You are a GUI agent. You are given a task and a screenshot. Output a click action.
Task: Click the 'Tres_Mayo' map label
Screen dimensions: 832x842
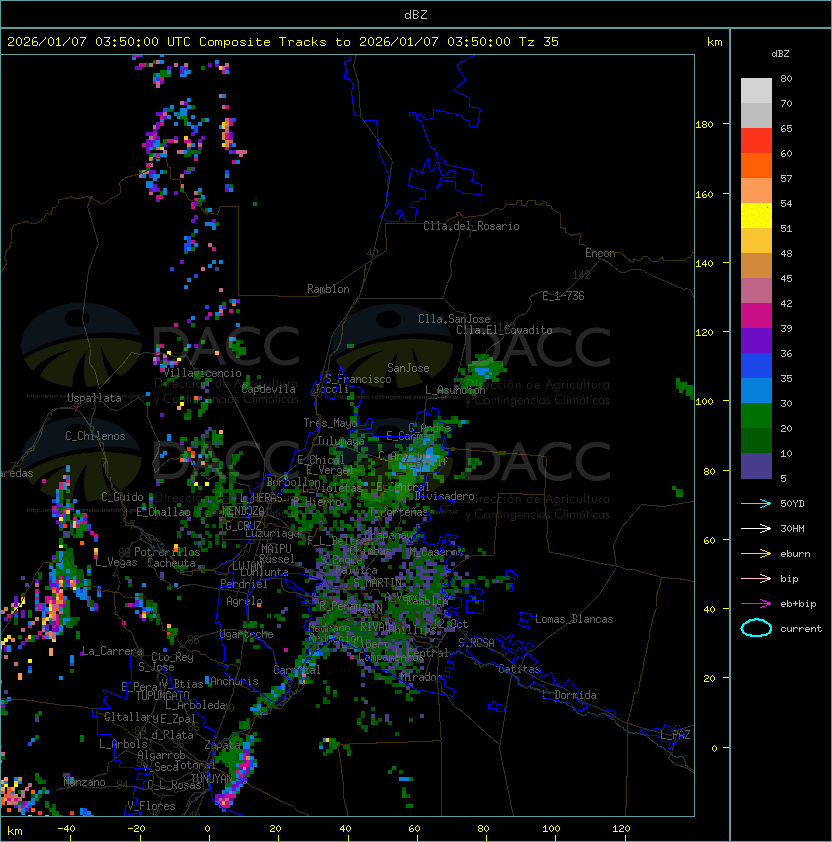point(330,423)
